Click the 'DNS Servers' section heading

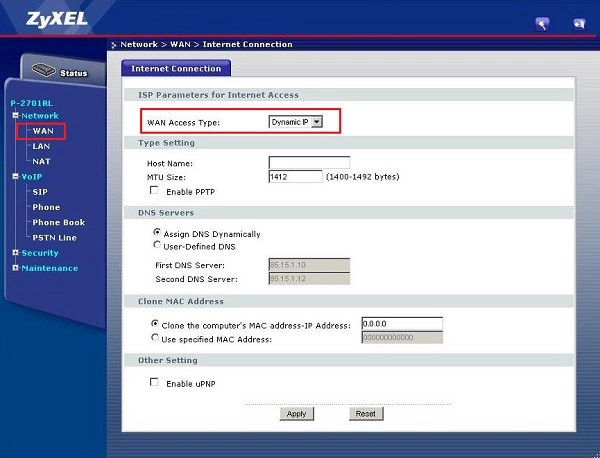pos(166,213)
